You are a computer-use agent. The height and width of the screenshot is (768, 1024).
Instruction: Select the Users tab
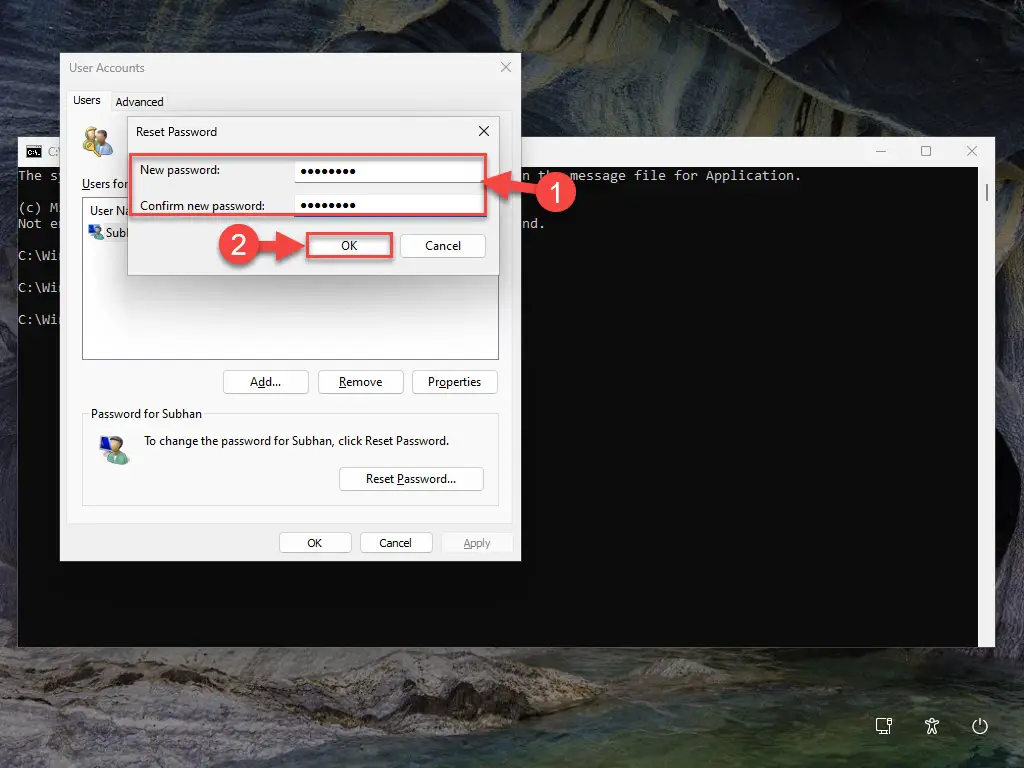[x=87, y=101]
